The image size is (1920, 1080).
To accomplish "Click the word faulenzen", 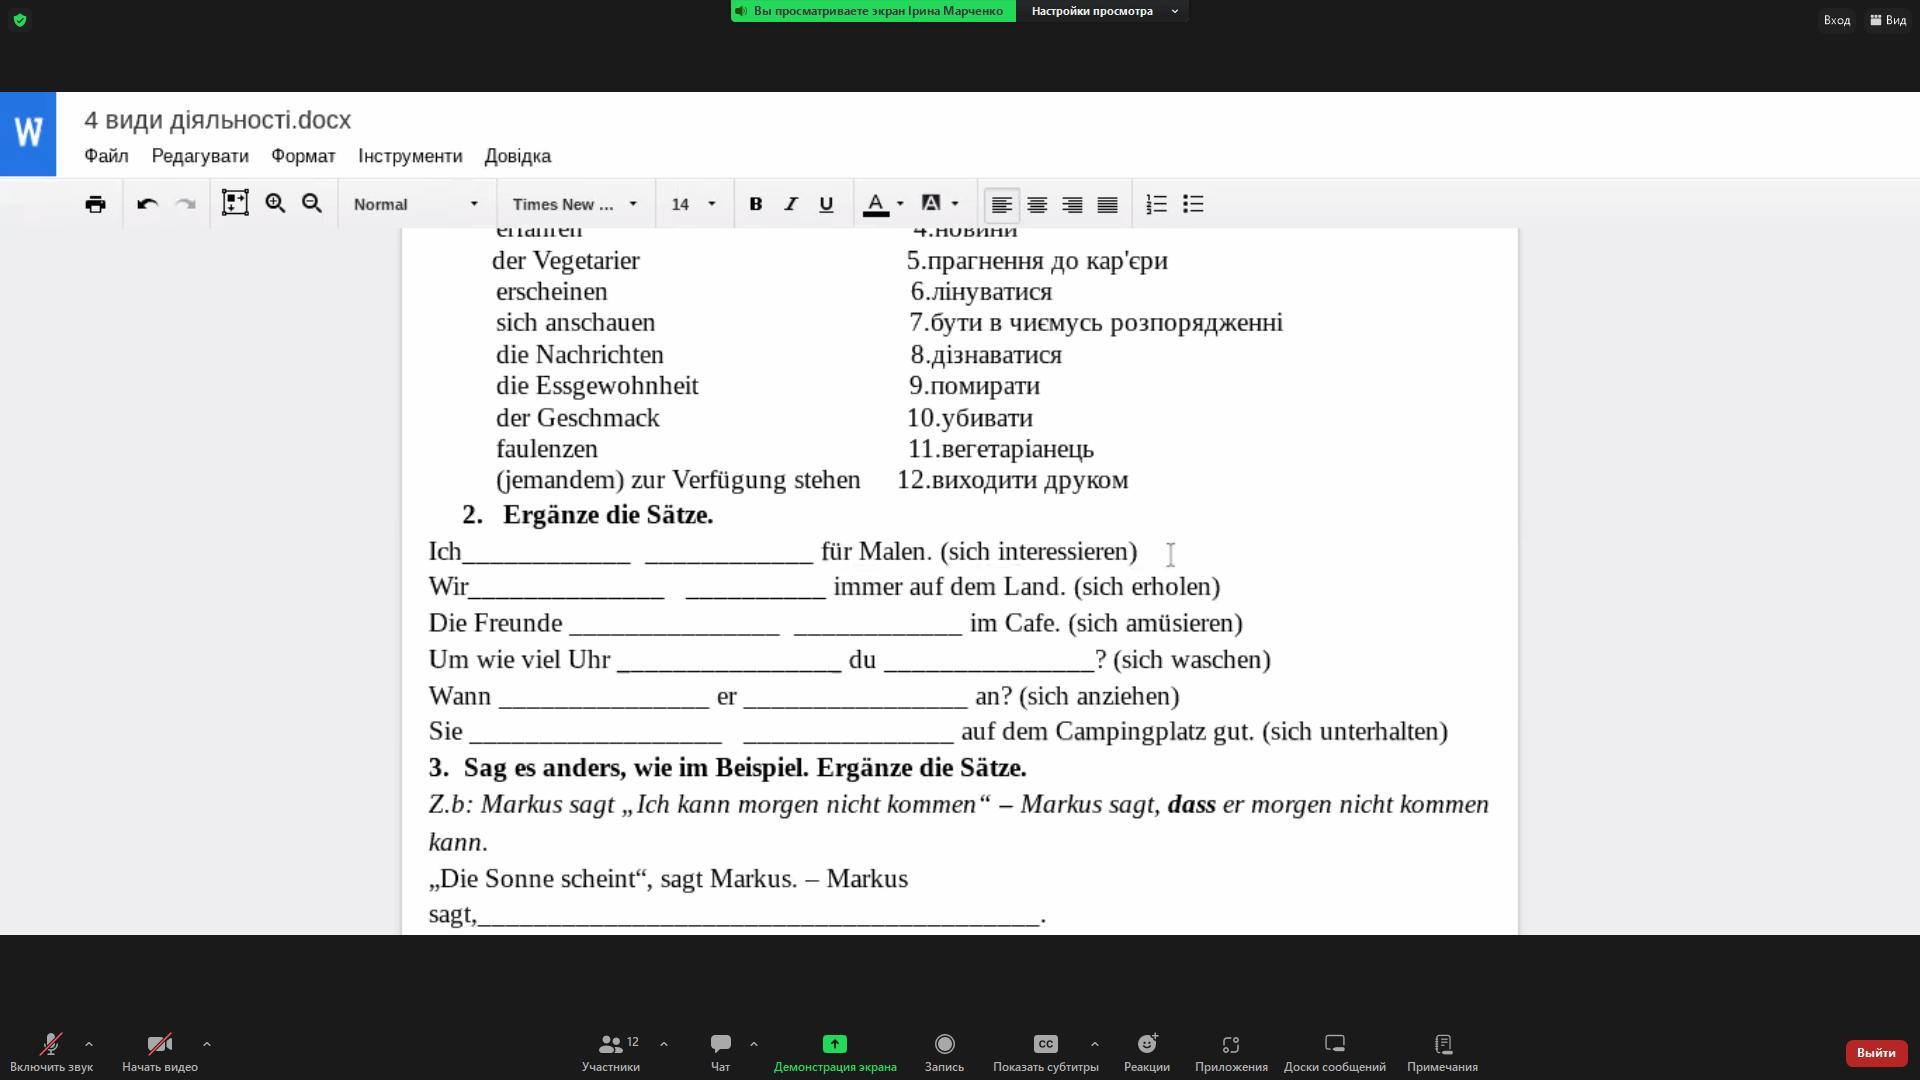I will click(x=547, y=449).
